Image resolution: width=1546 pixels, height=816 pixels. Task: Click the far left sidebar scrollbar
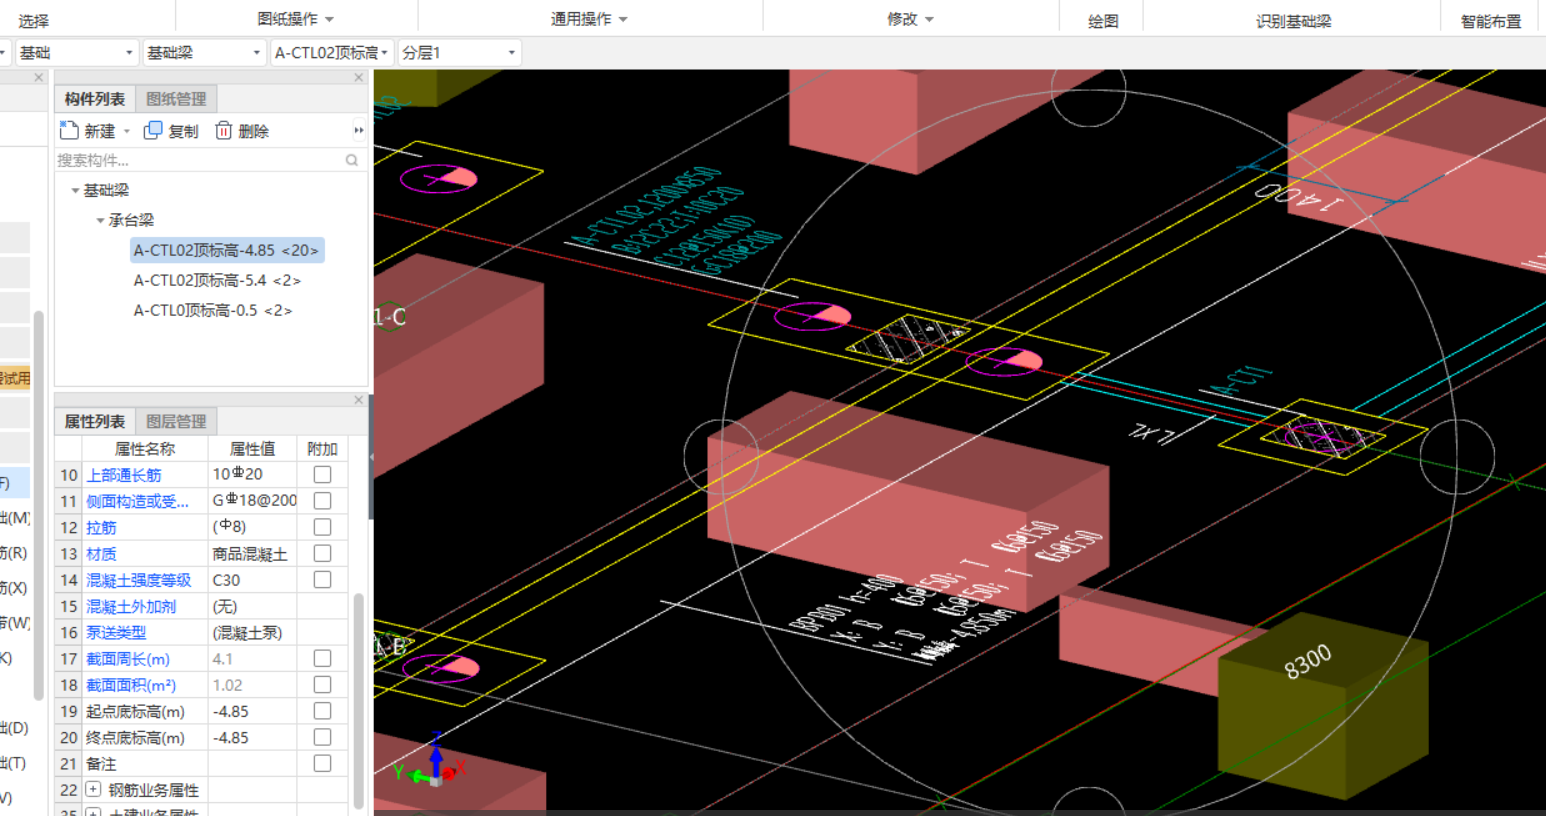tap(38, 505)
